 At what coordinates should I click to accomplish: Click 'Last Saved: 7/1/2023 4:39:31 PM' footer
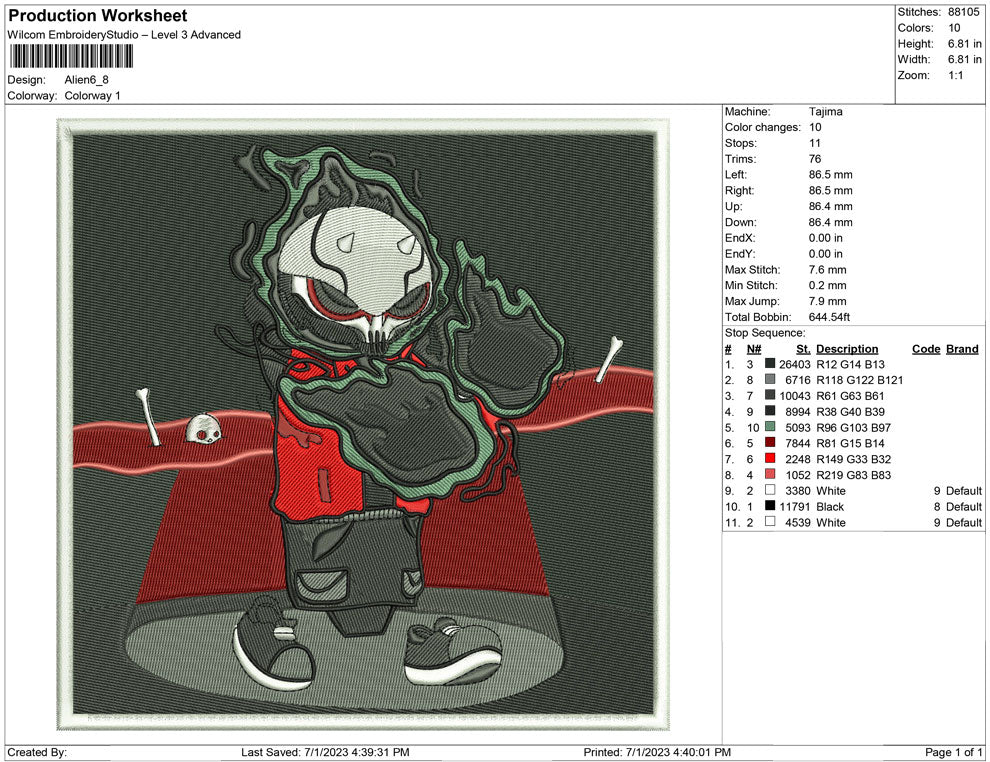[x=325, y=753]
